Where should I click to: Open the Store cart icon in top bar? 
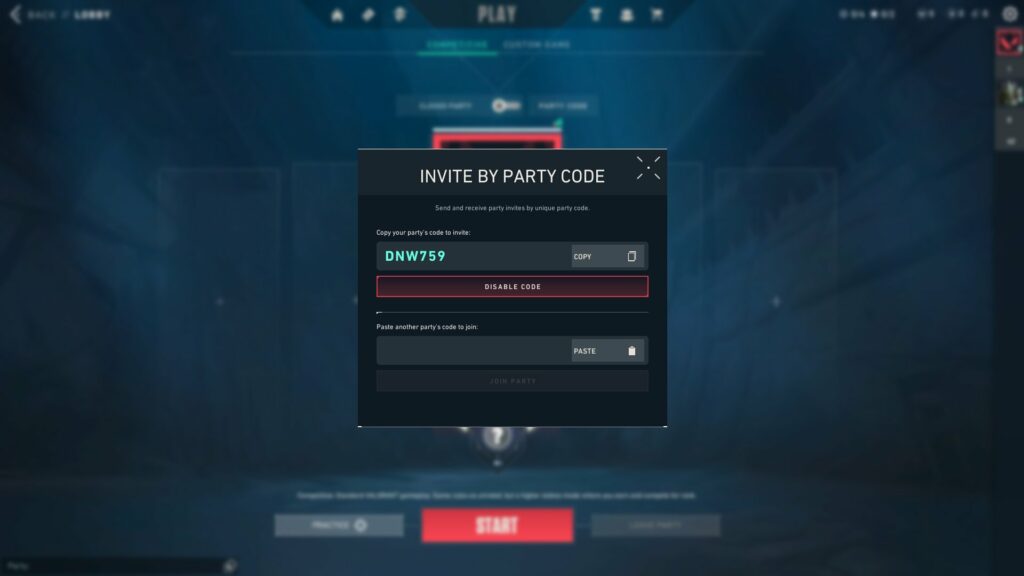(657, 14)
